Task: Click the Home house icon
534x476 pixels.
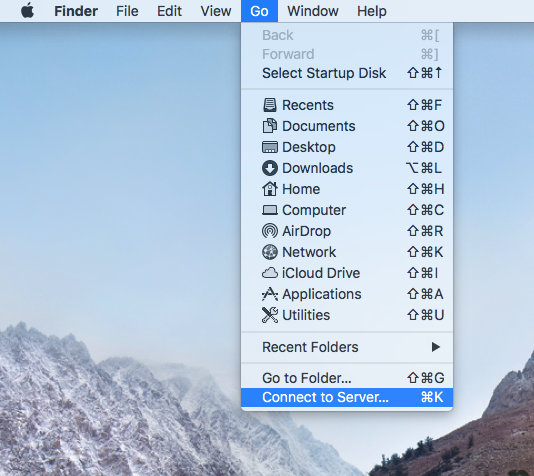Action: tap(270, 189)
